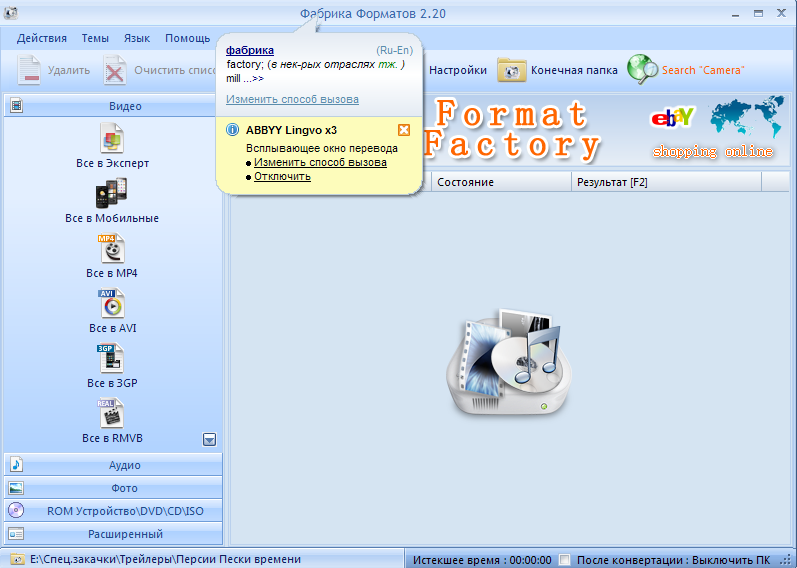The height and width of the screenshot is (568, 797).
Task: Sort by the Состояние column header
Action: pos(501,182)
